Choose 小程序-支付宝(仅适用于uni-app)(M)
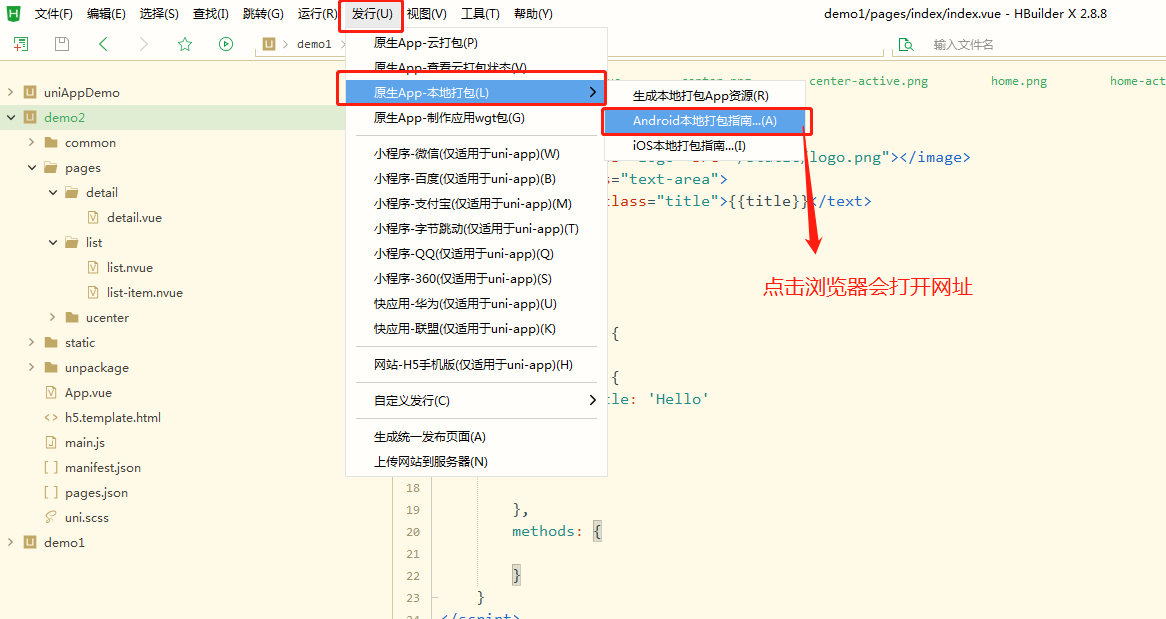Image resolution: width=1166 pixels, height=619 pixels. pos(477,204)
